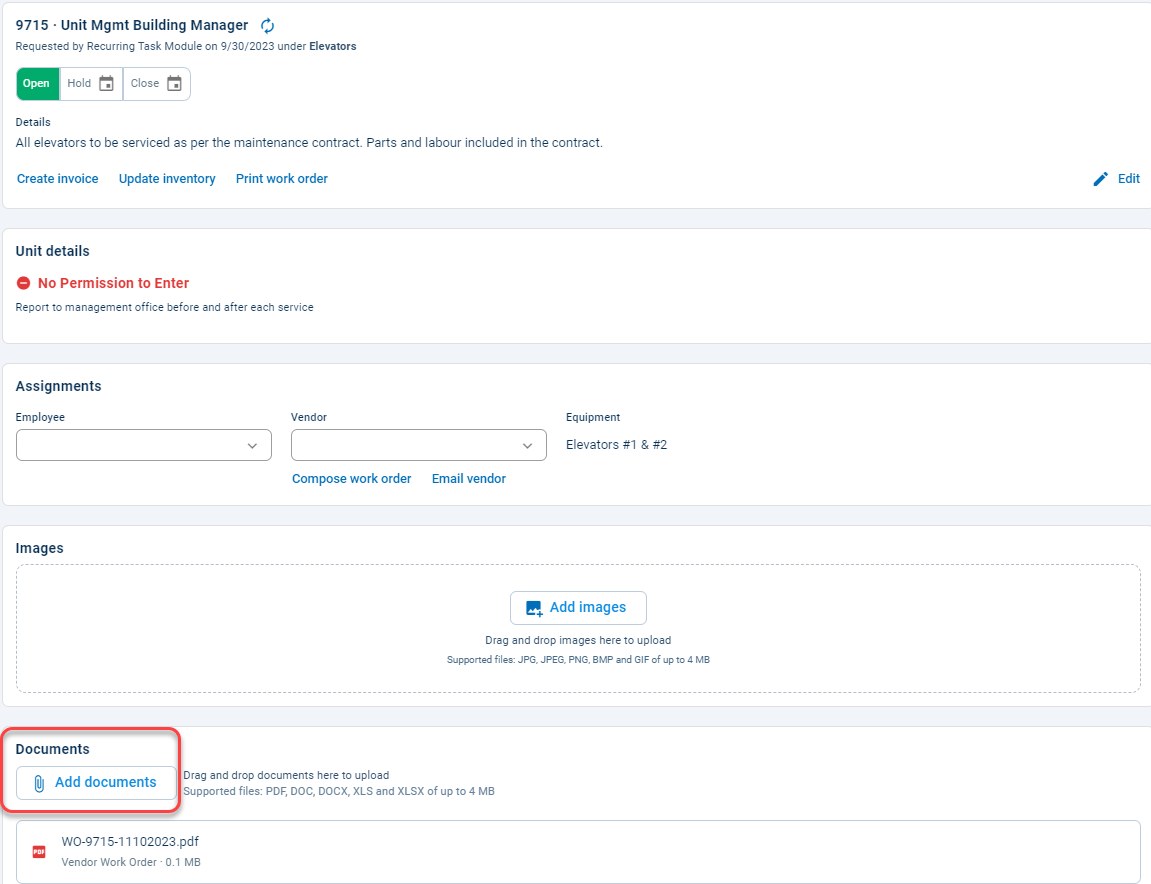Click the Vendor Work Order · 0.1 MB text
This screenshot has width=1151, height=884.
(x=131, y=863)
